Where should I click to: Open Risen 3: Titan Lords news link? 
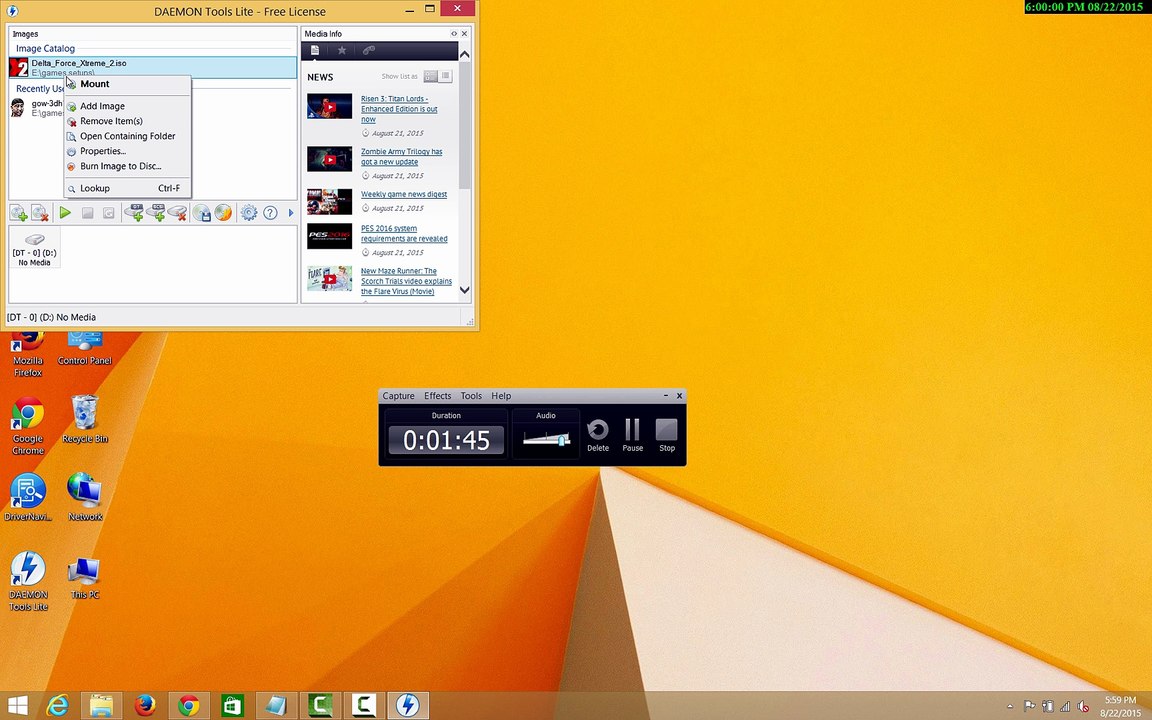point(399,109)
